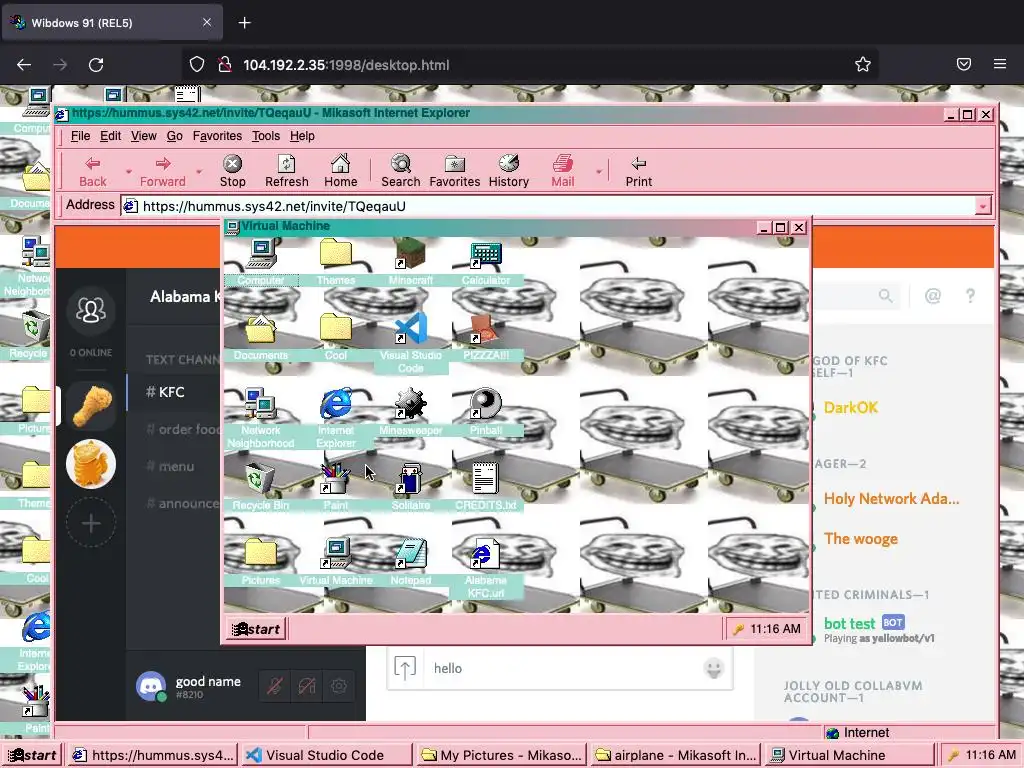Click the outer desktop Start button
1024x768 pixels.
(x=32, y=755)
